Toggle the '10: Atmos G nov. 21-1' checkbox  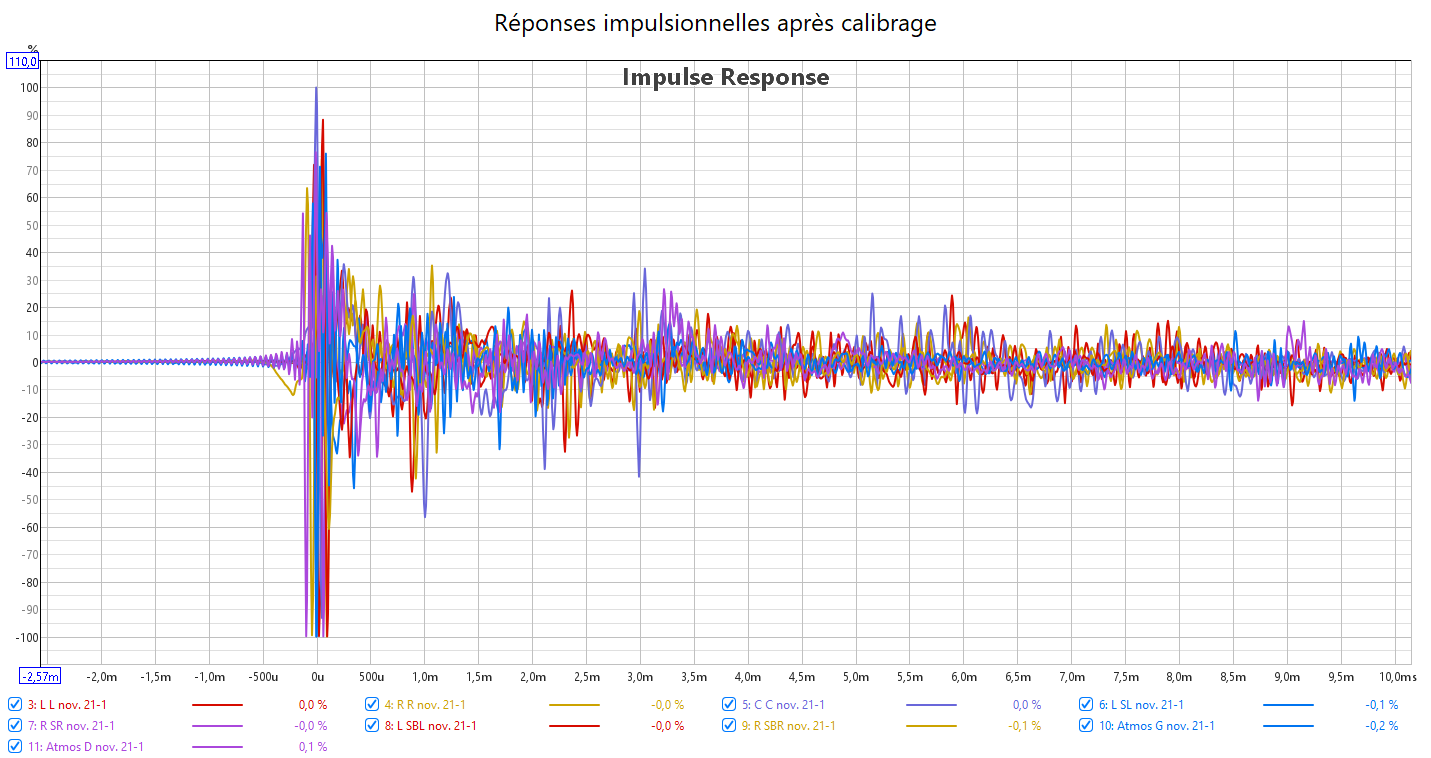click(x=1087, y=725)
